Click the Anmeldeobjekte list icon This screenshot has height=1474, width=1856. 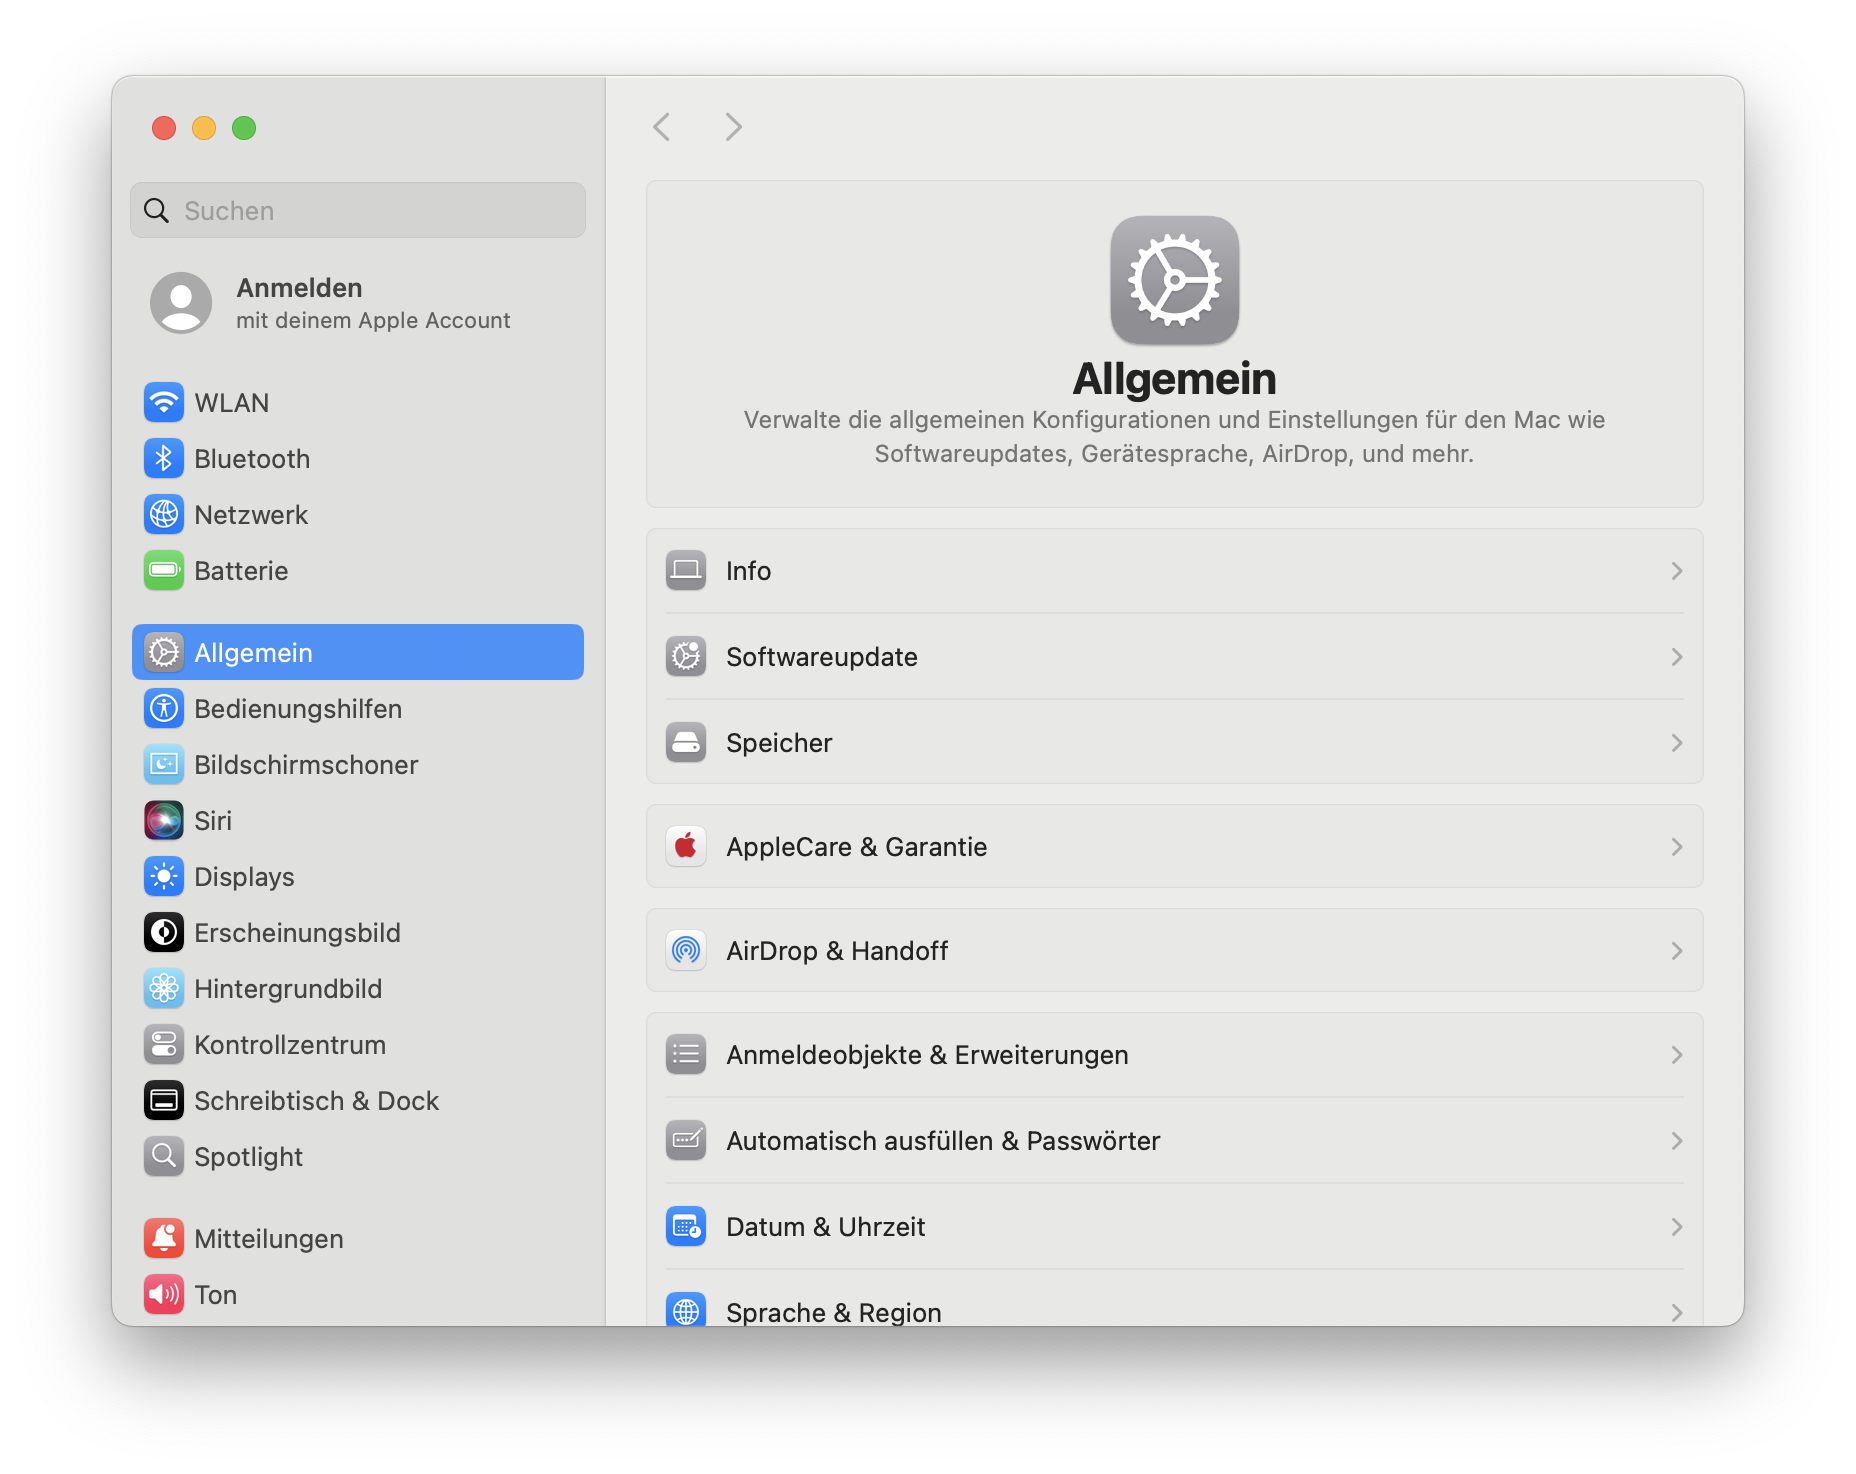tap(686, 1055)
